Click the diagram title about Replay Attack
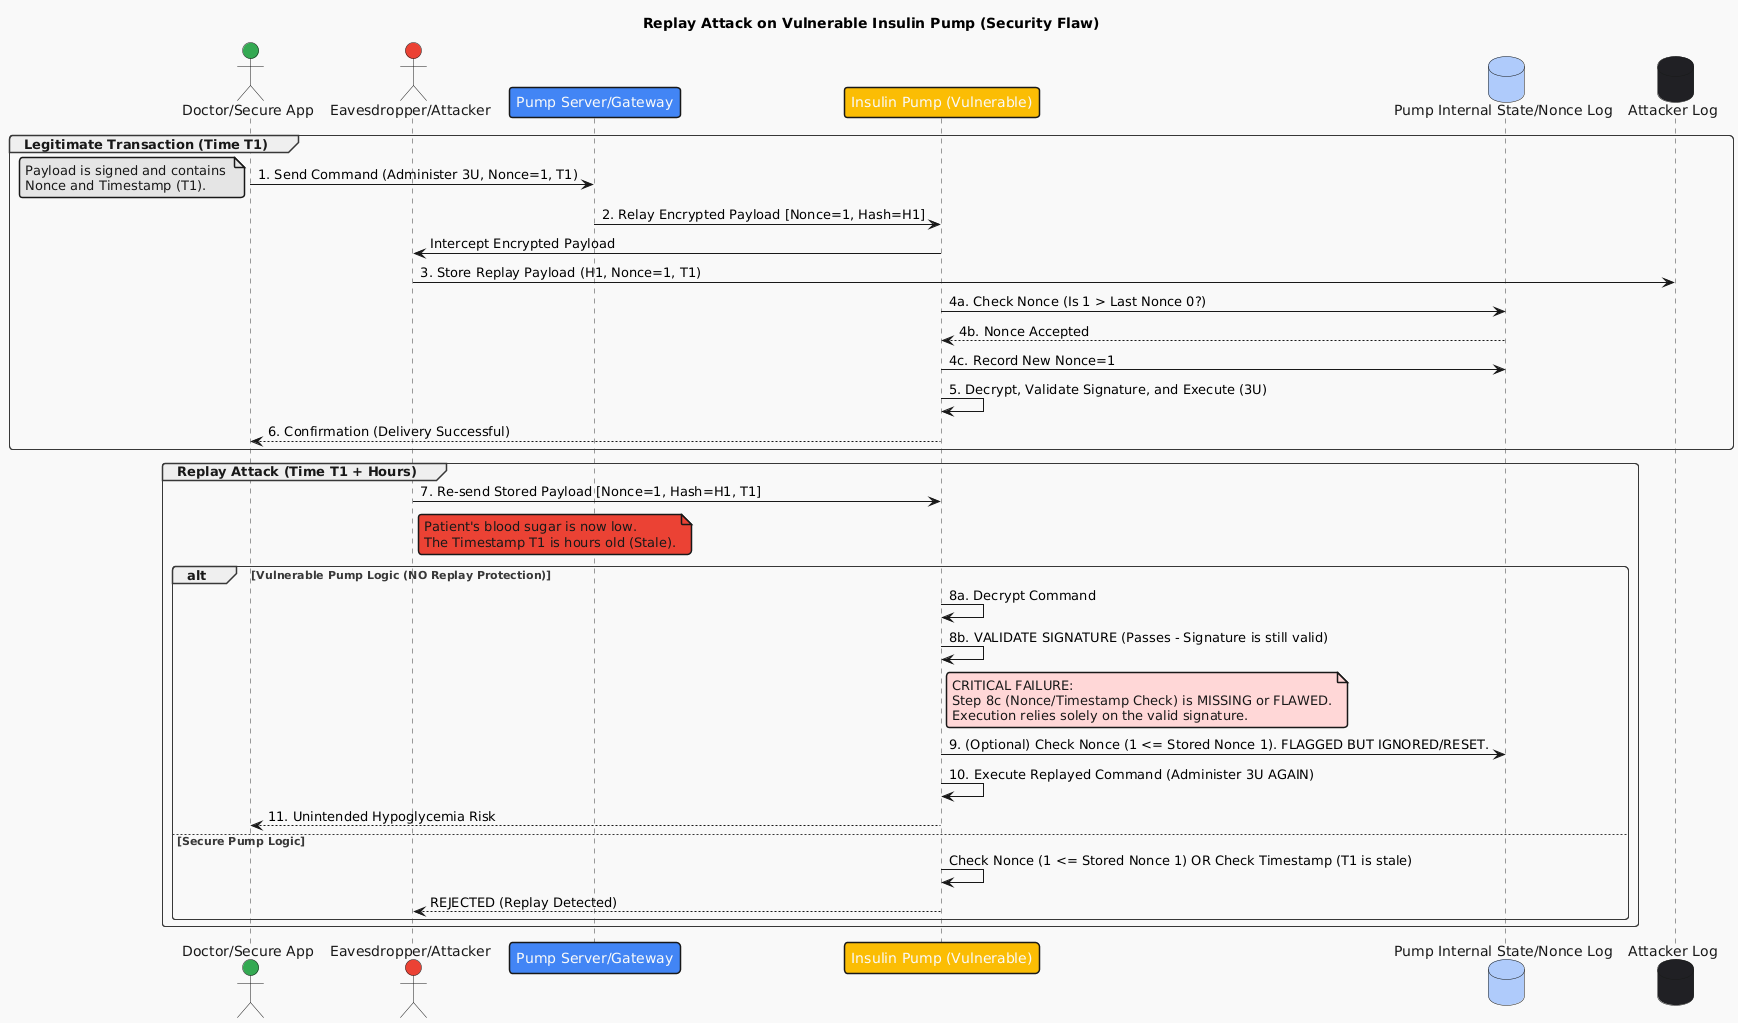Image resolution: width=1738 pixels, height=1023 pixels. pos(870,23)
